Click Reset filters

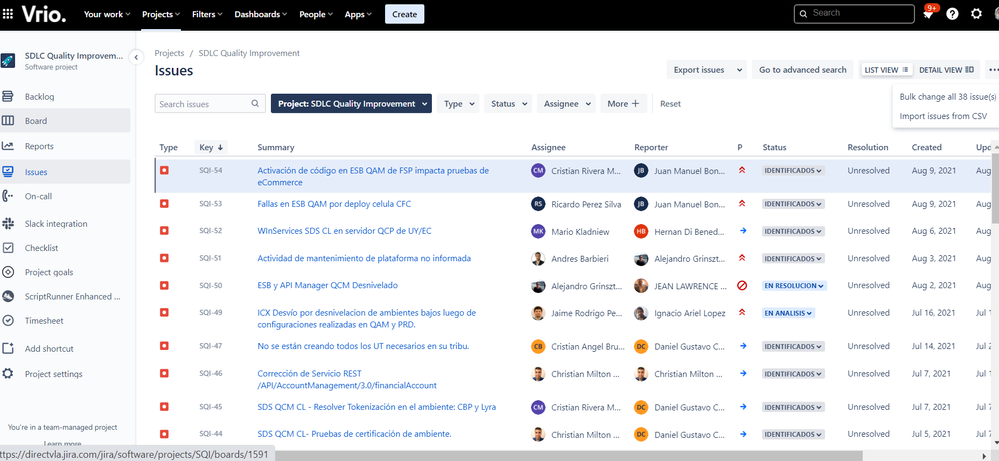(670, 104)
